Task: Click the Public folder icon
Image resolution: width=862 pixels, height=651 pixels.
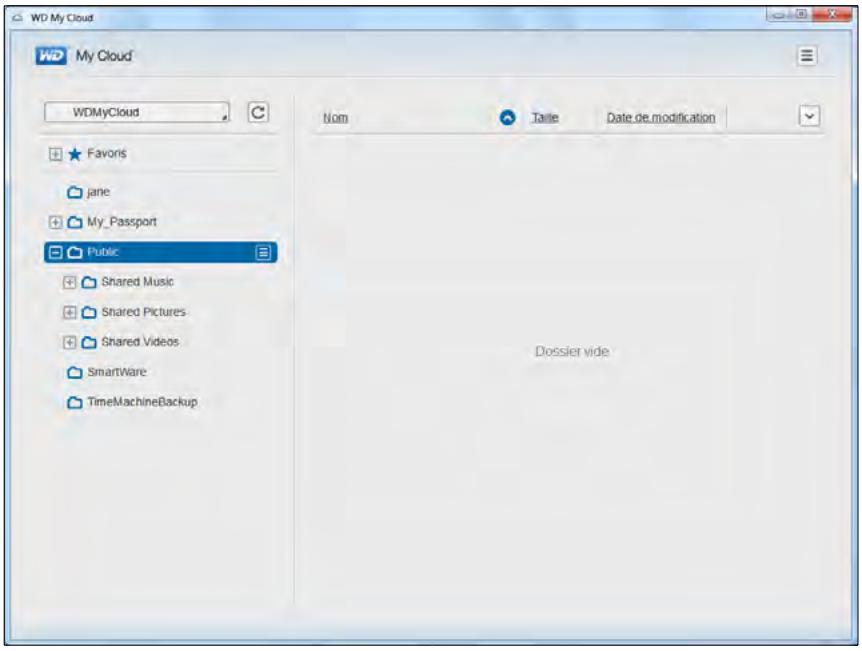Action: coord(75,252)
